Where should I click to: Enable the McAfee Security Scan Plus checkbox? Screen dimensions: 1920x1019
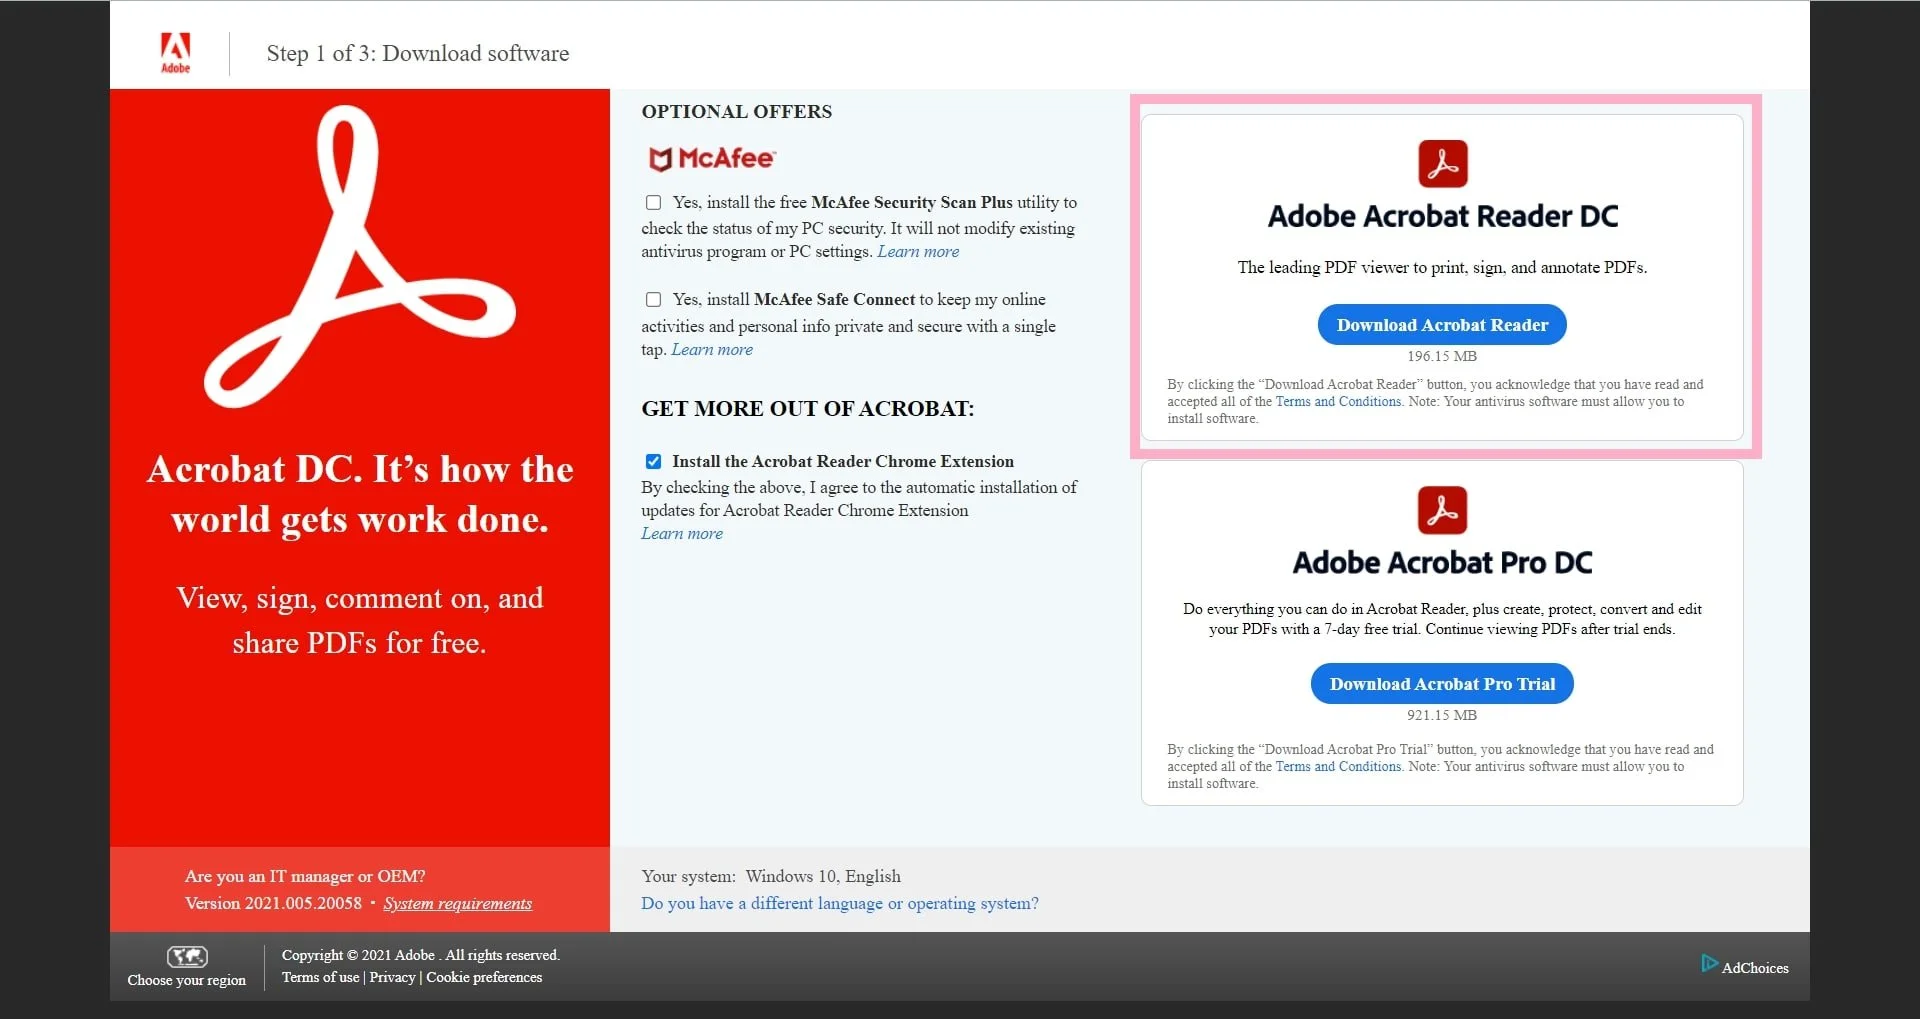point(653,202)
